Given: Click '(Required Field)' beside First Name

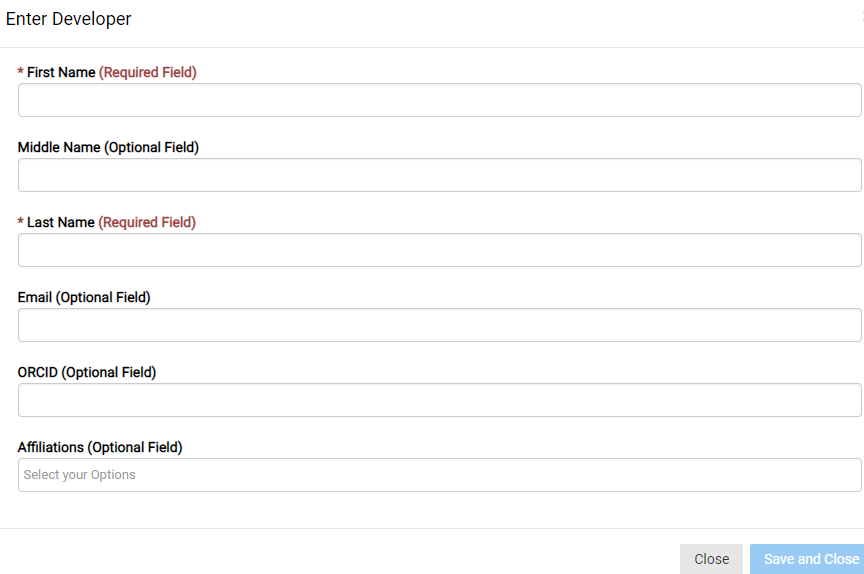Looking at the screenshot, I should [x=148, y=72].
